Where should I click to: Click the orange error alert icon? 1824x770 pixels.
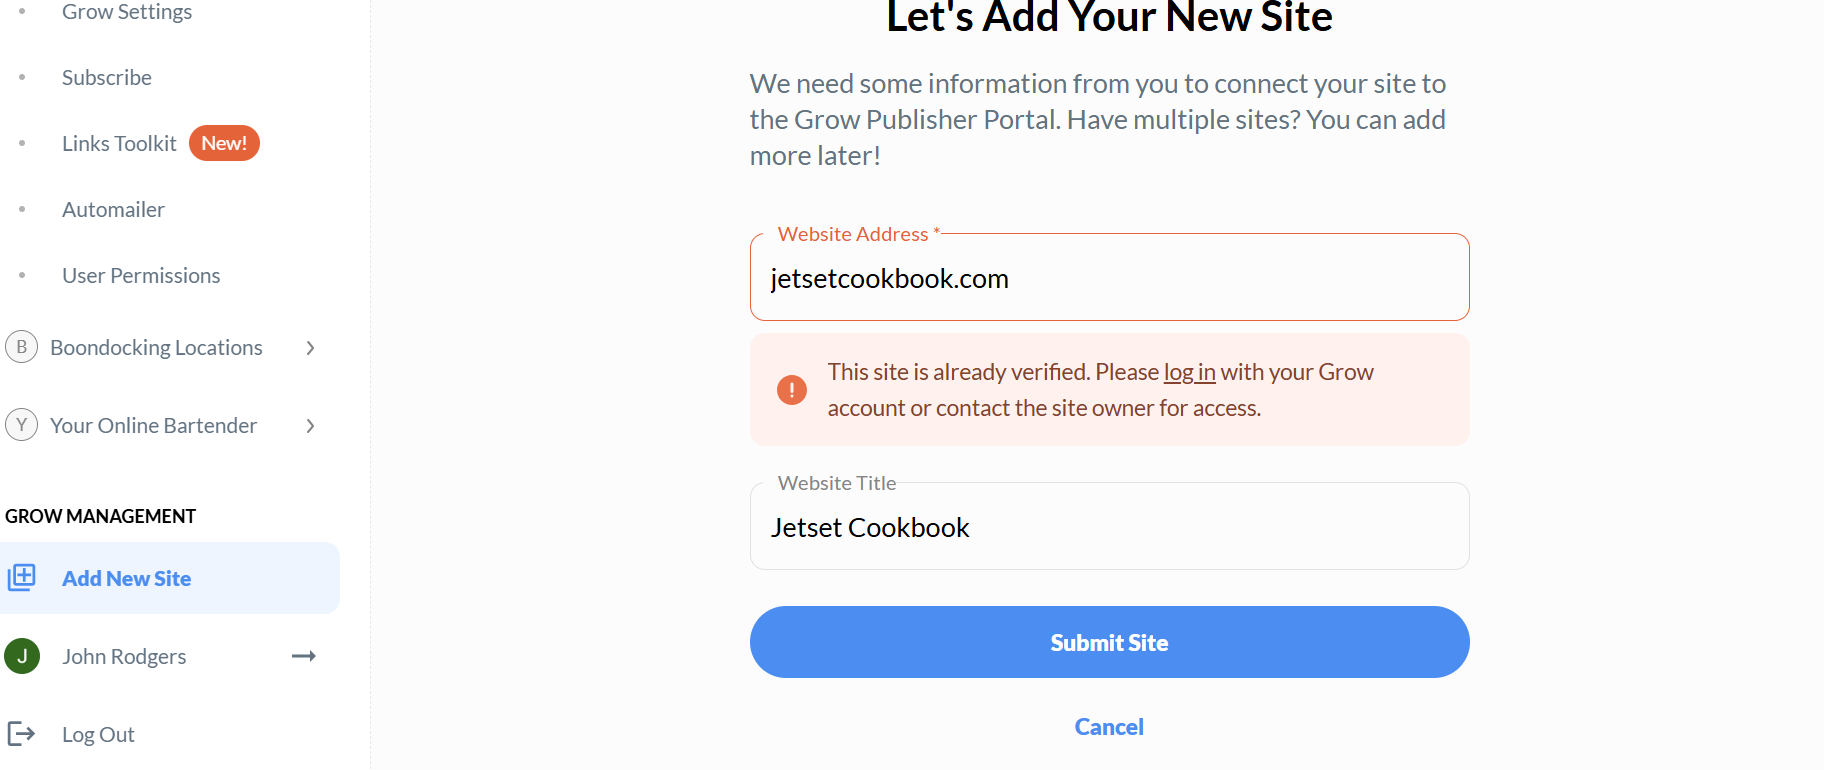pos(792,390)
